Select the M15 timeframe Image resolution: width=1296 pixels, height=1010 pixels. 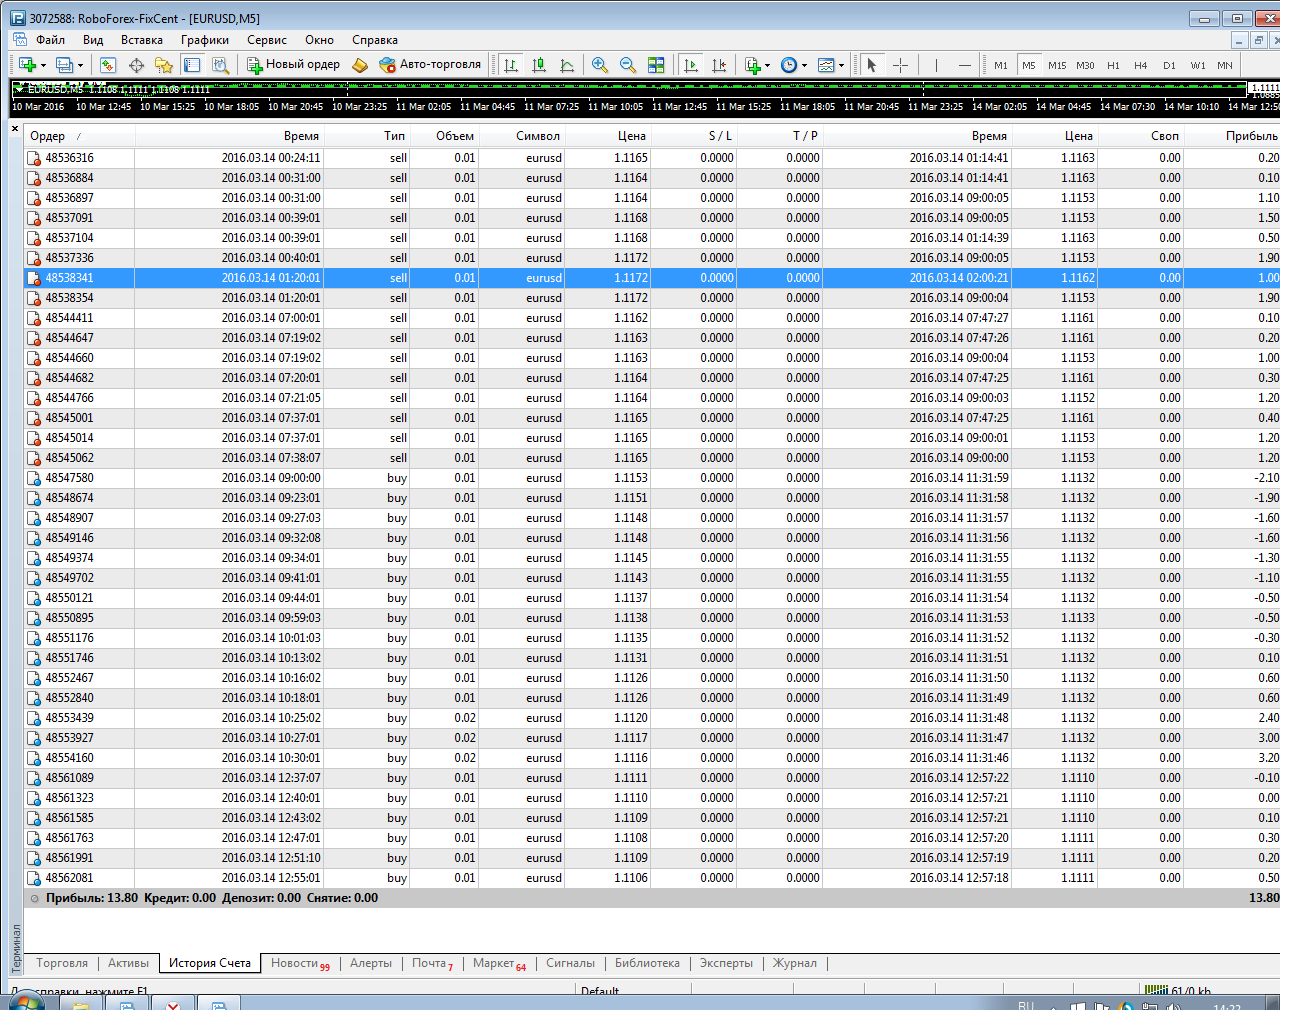1057,65
